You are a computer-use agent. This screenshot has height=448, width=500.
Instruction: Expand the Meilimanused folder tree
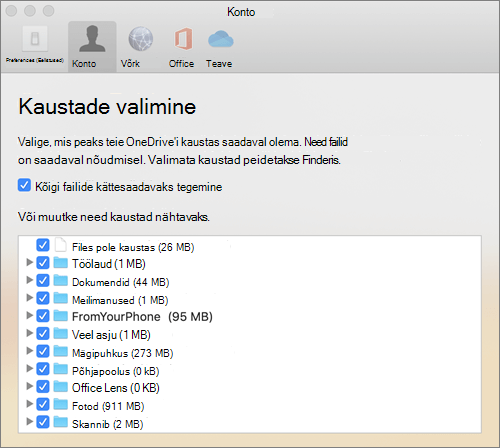coord(30,298)
